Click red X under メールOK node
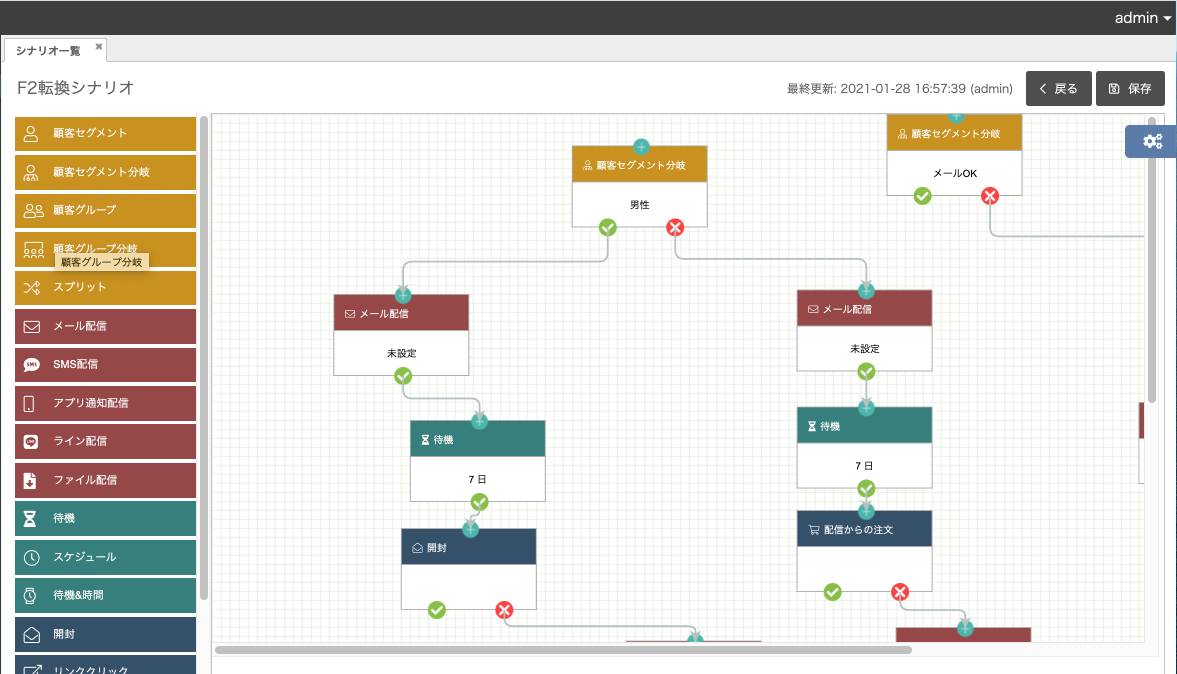 pyautogui.click(x=990, y=196)
